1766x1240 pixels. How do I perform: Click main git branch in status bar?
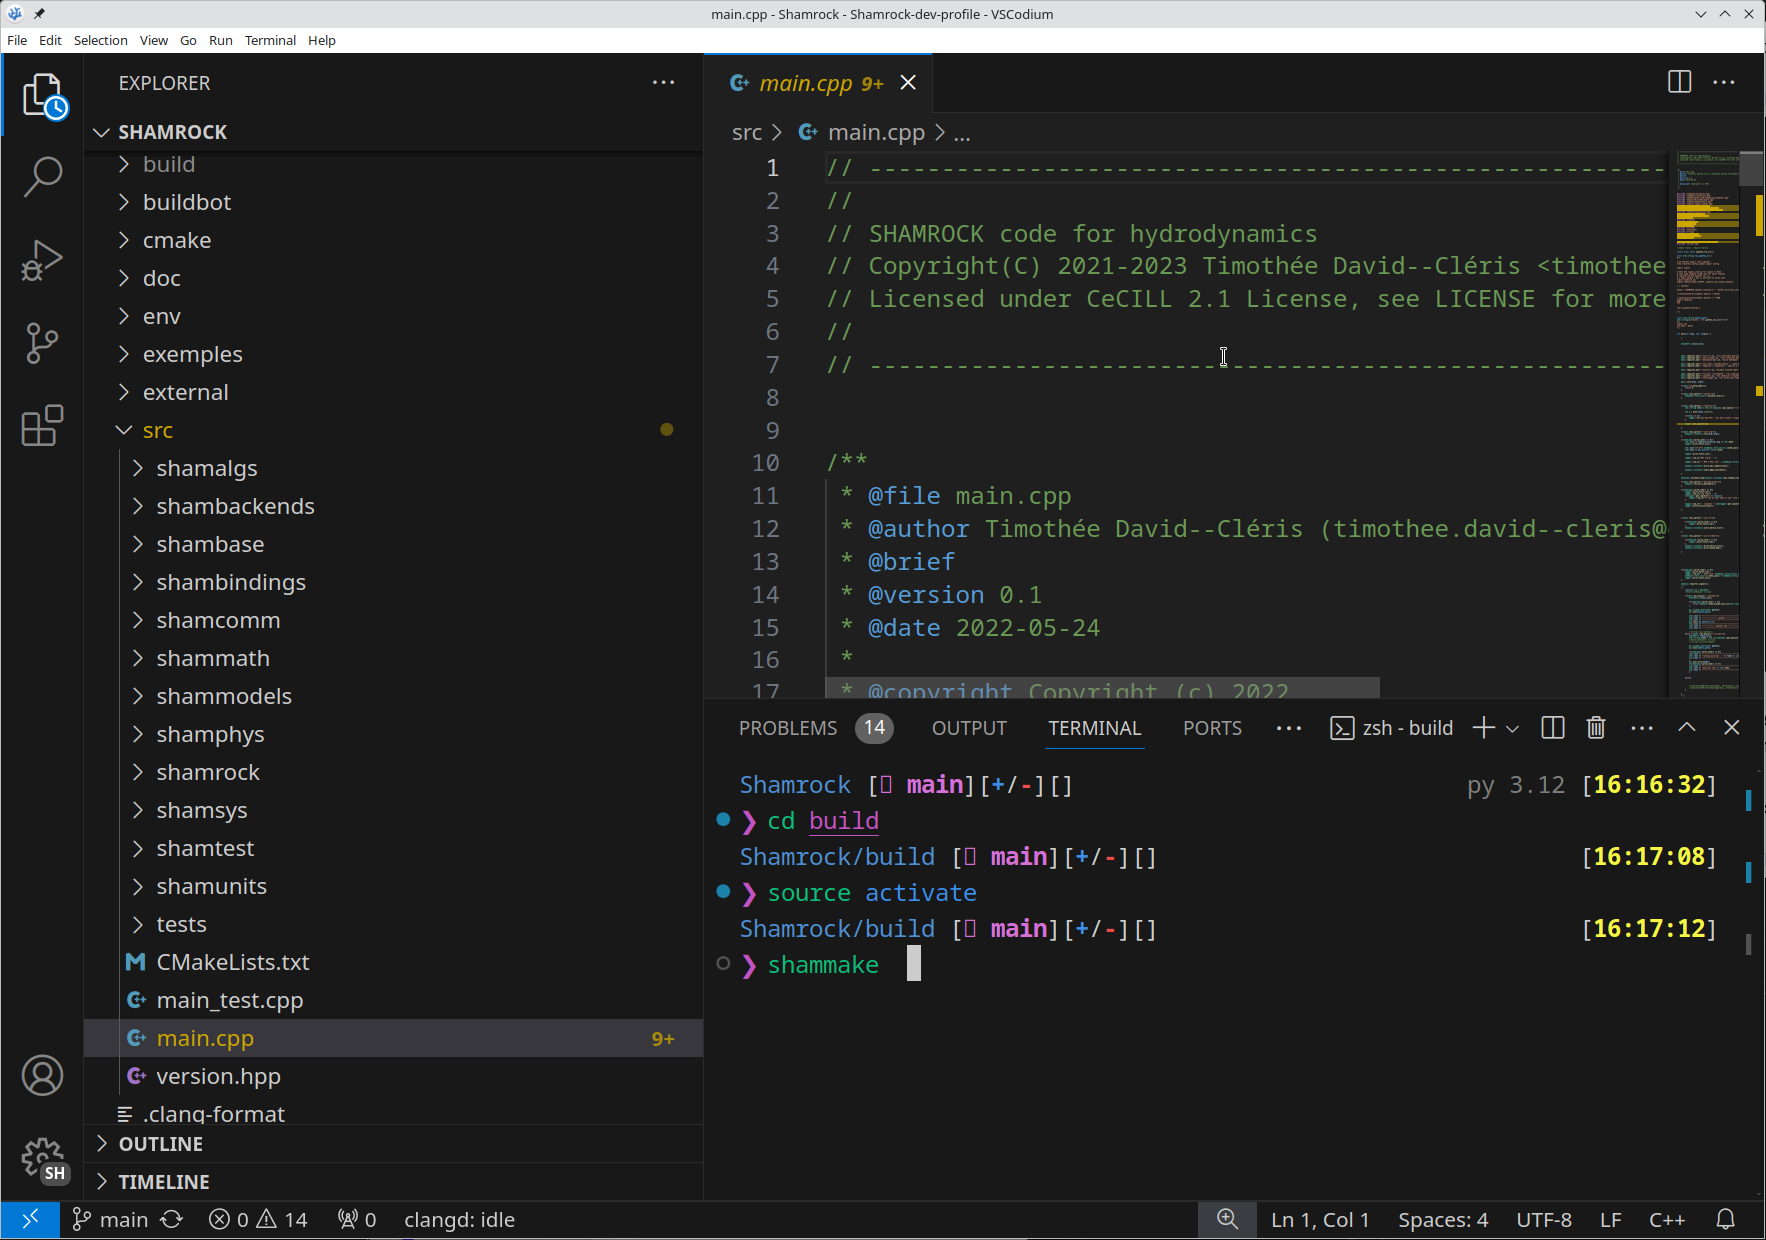click(x=110, y=1220)
